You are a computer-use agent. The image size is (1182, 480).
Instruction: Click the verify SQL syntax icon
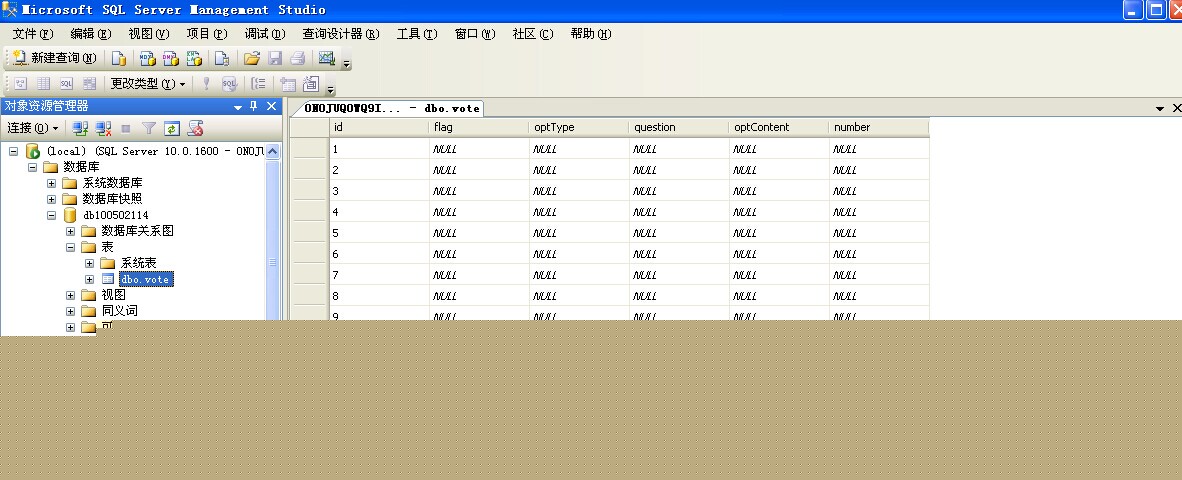click(x=229, y=84)
